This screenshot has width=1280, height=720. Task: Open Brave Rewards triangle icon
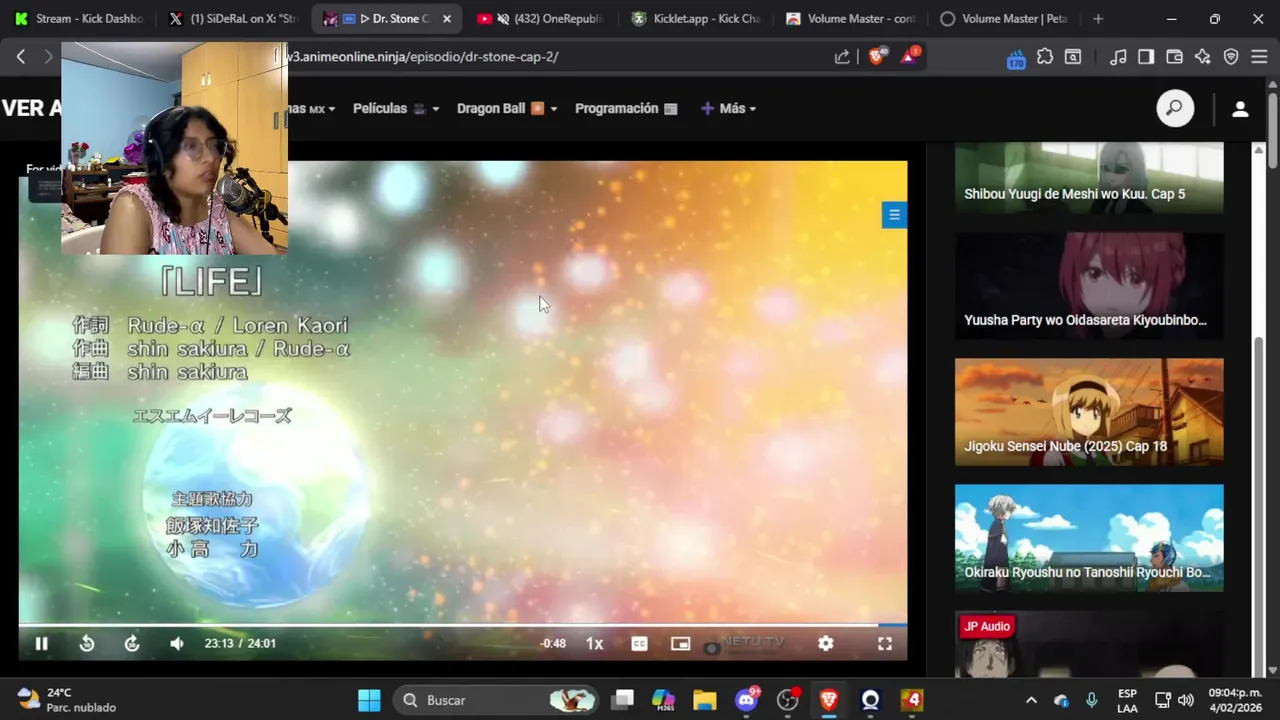[910, 56]
